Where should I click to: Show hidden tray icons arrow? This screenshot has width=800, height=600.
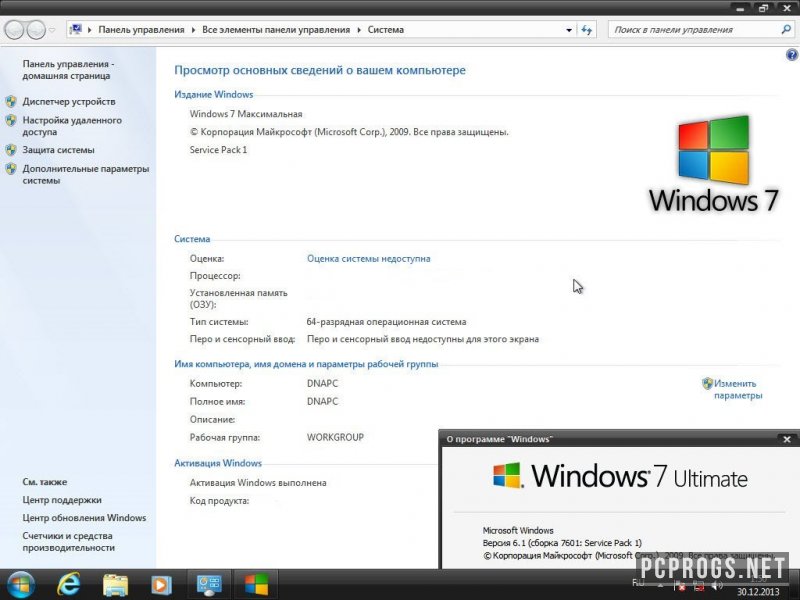[660, 585]
